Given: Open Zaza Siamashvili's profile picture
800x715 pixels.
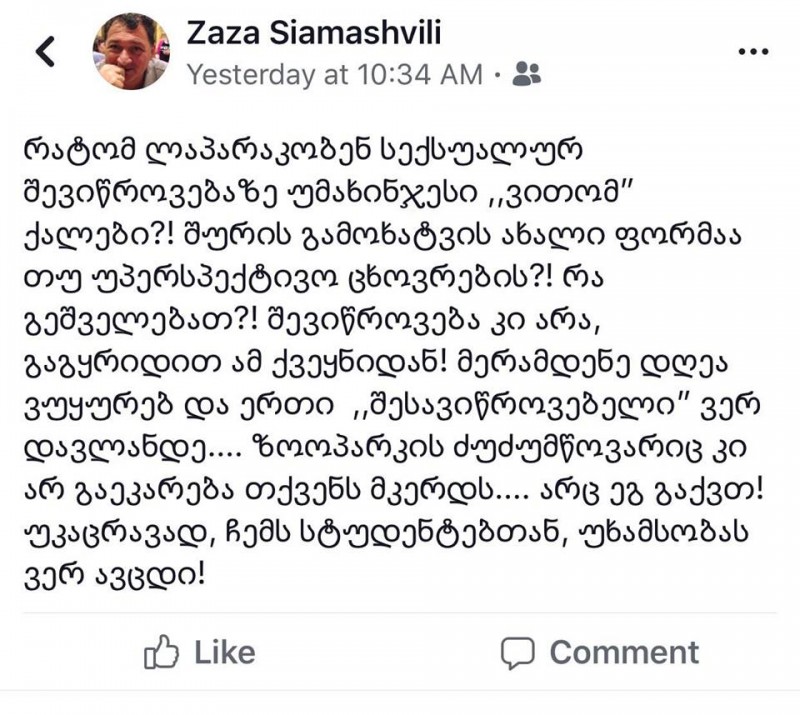Looking at the screenshot, I should pyautogui.click(x=131, y=52).
